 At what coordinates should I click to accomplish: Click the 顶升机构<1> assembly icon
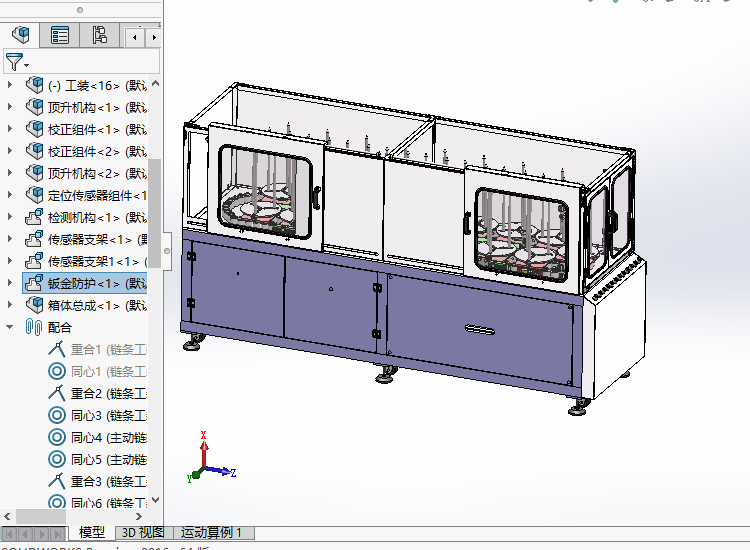[34, 107]
